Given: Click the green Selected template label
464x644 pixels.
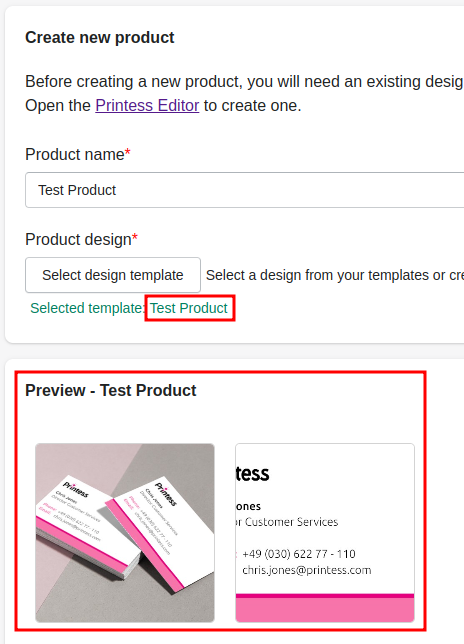Looking at the screenshot, I should pos(87,308).
